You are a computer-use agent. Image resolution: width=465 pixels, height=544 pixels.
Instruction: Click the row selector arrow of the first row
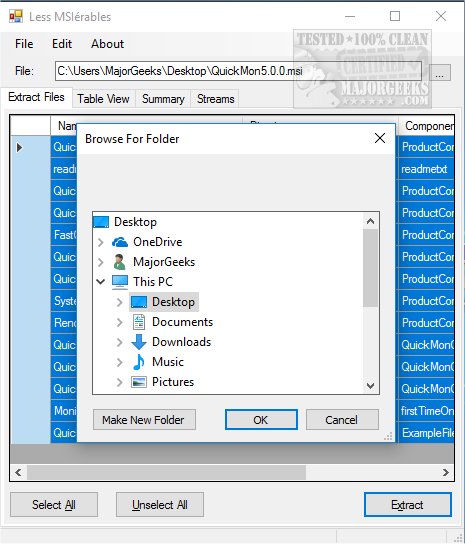pyautogui.click(x=19, y=147)
